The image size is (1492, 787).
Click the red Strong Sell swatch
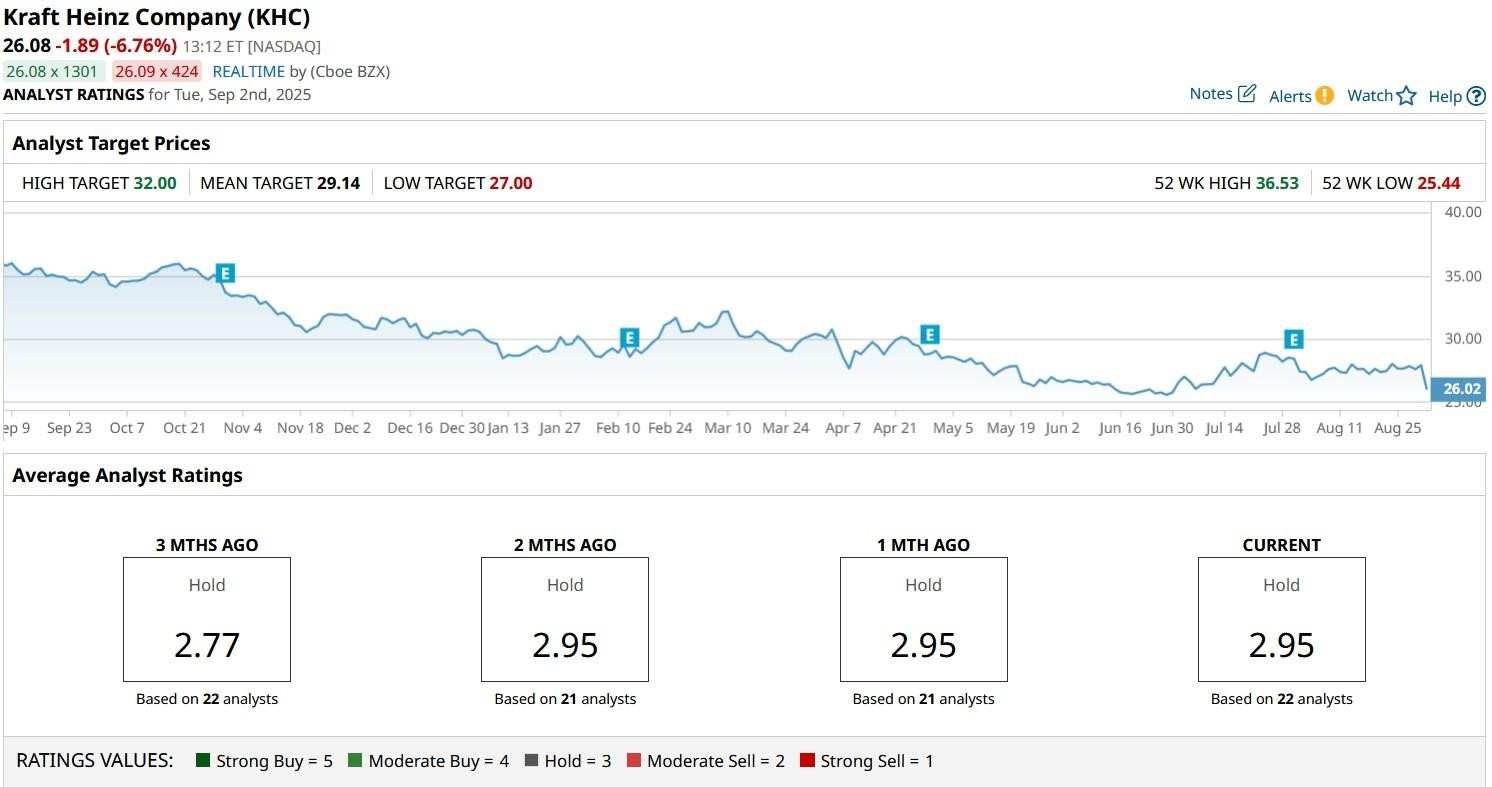pyautogui.click(x=807, y=761)
